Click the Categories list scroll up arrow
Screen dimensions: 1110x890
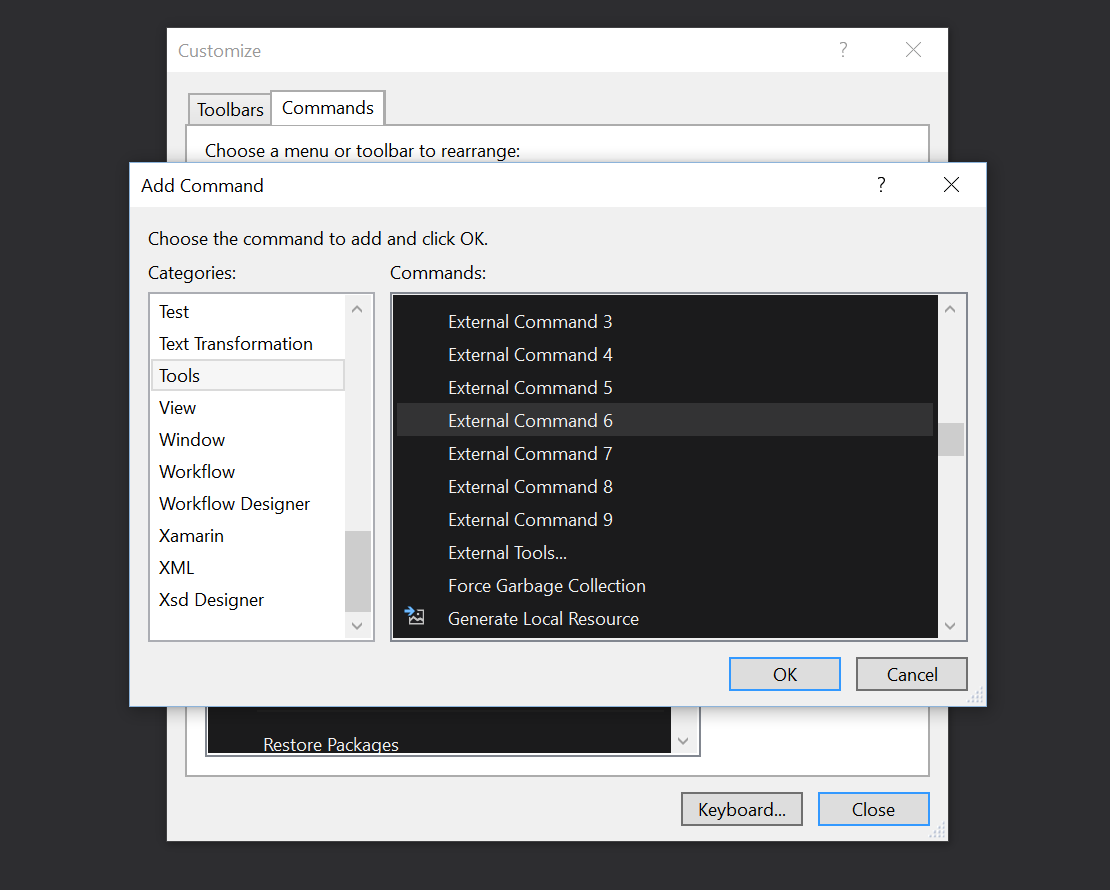[x=357, y=309]
